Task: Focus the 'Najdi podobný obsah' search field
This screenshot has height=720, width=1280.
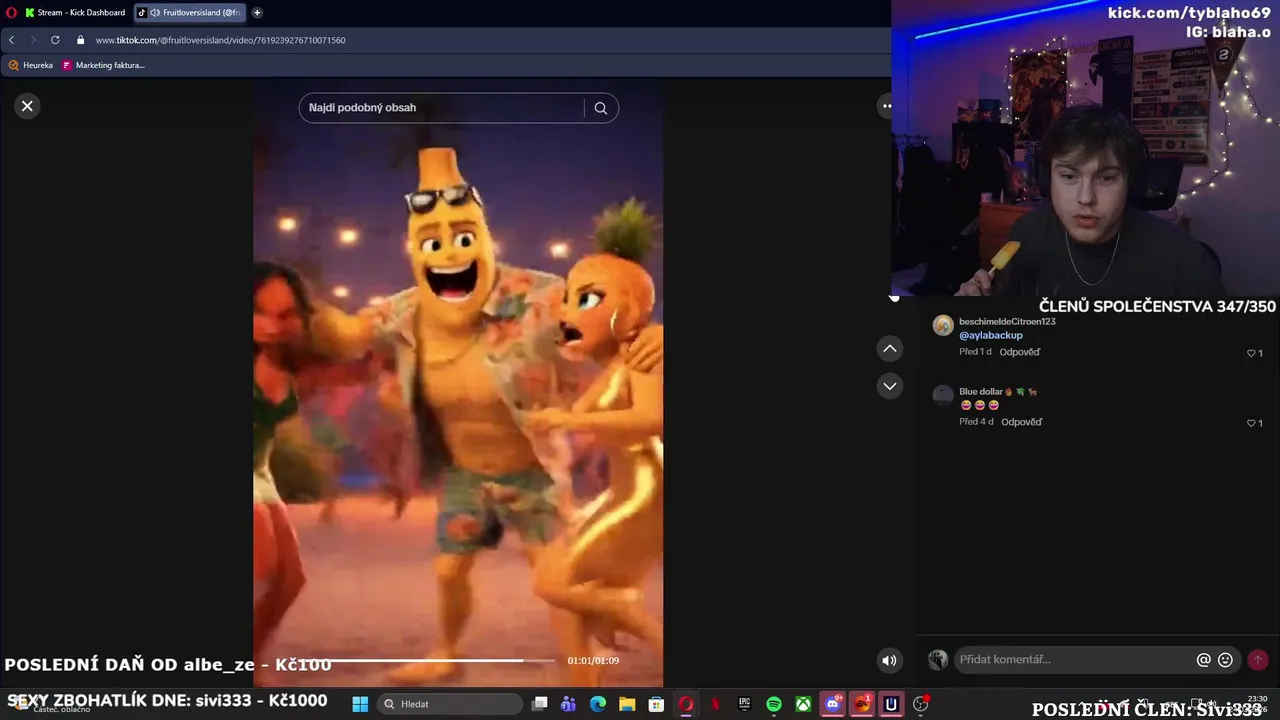Action: (x=443, y=108)
